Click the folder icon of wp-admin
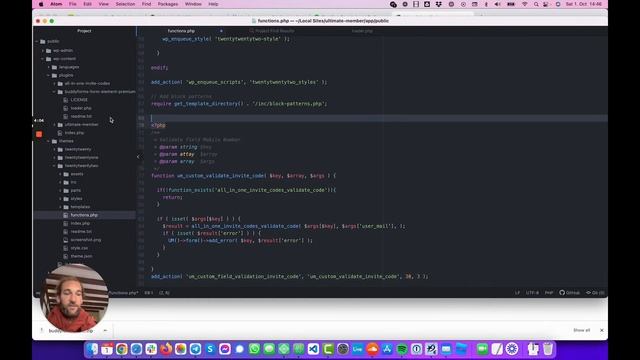 pyautogui.click(x=49, y=51)
